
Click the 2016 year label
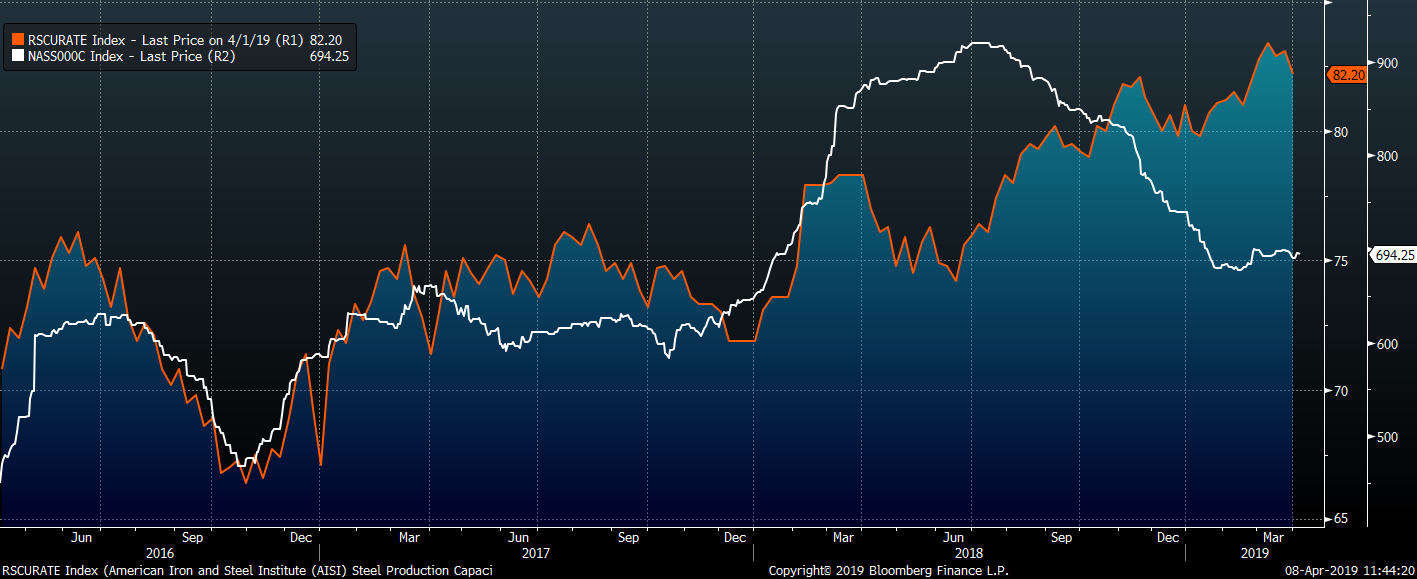click(160, 552)
